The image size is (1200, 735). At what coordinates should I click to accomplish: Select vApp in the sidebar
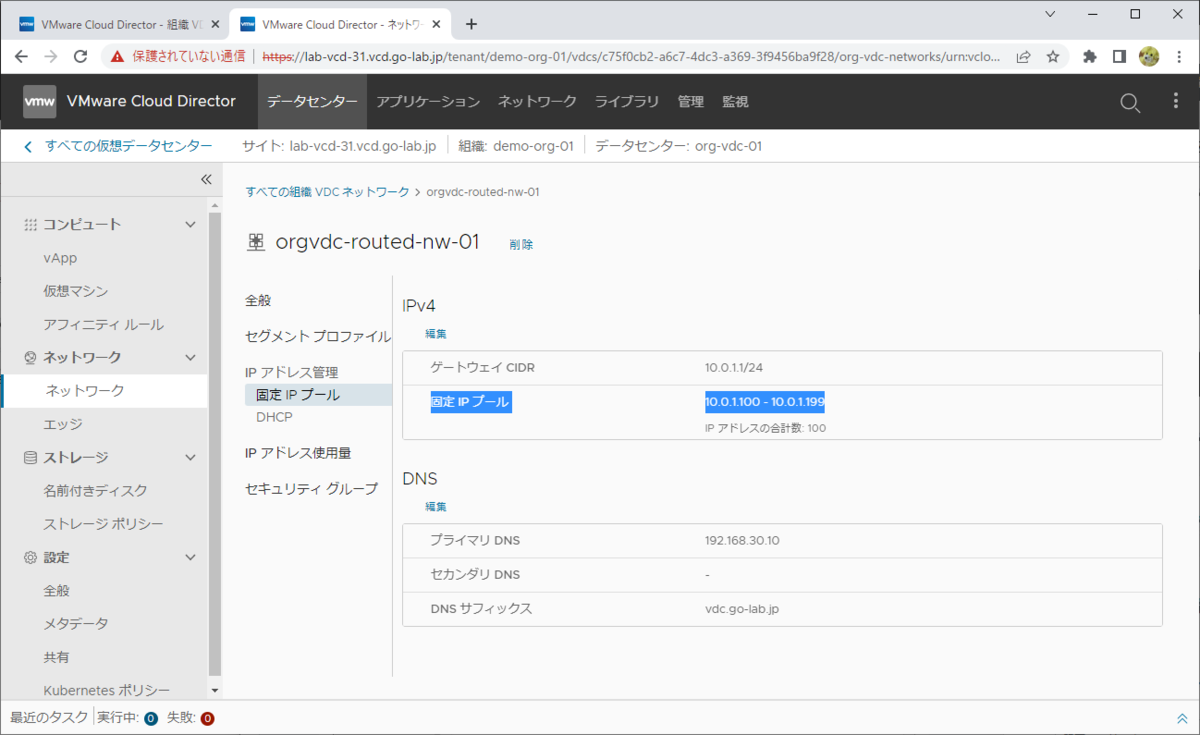[60, 258]
